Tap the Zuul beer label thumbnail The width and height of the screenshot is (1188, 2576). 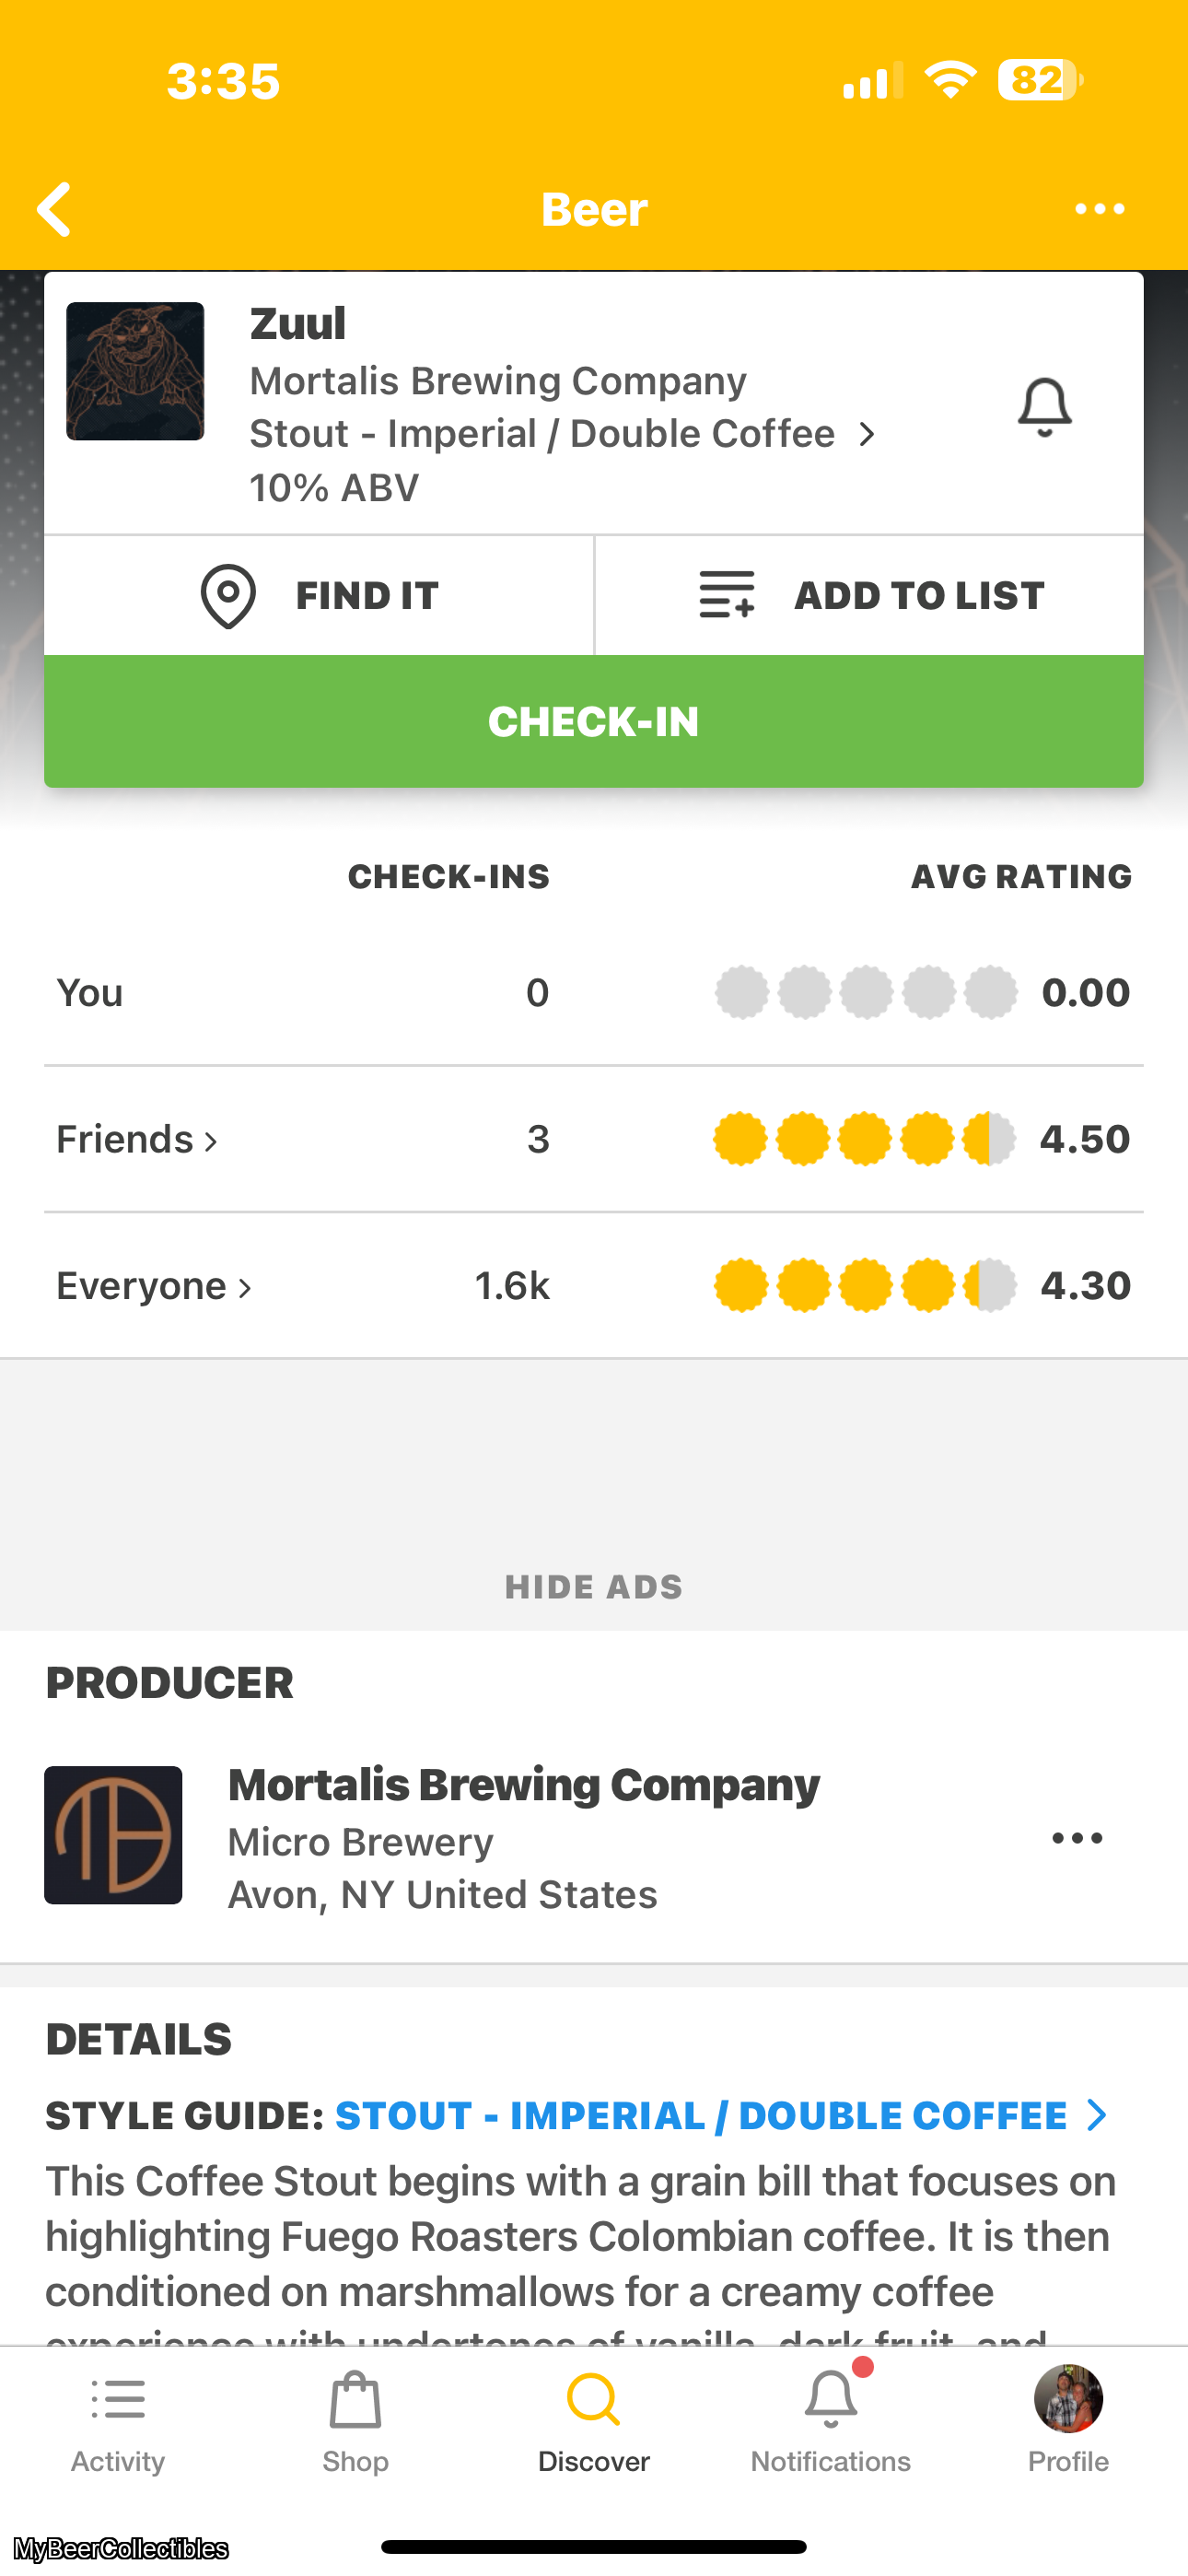(x=135, y=371)
